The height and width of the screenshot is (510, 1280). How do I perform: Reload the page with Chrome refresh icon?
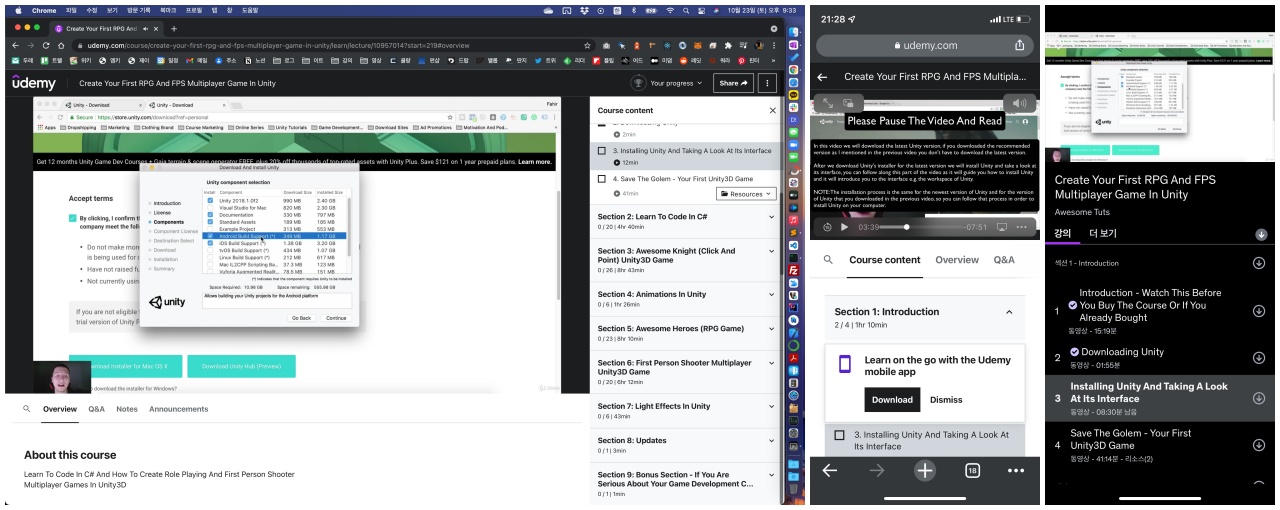(46, 45)
